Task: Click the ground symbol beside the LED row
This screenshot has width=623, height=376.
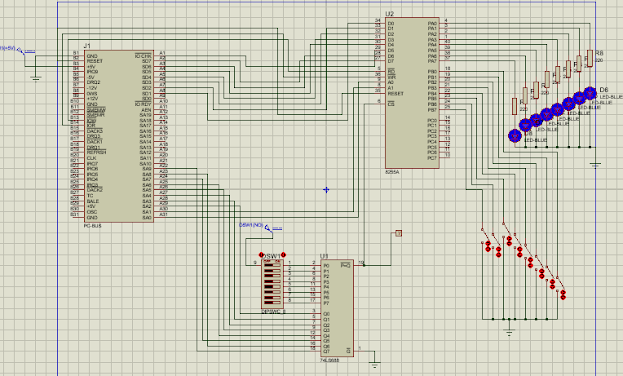Action: (x=595, y=165)
